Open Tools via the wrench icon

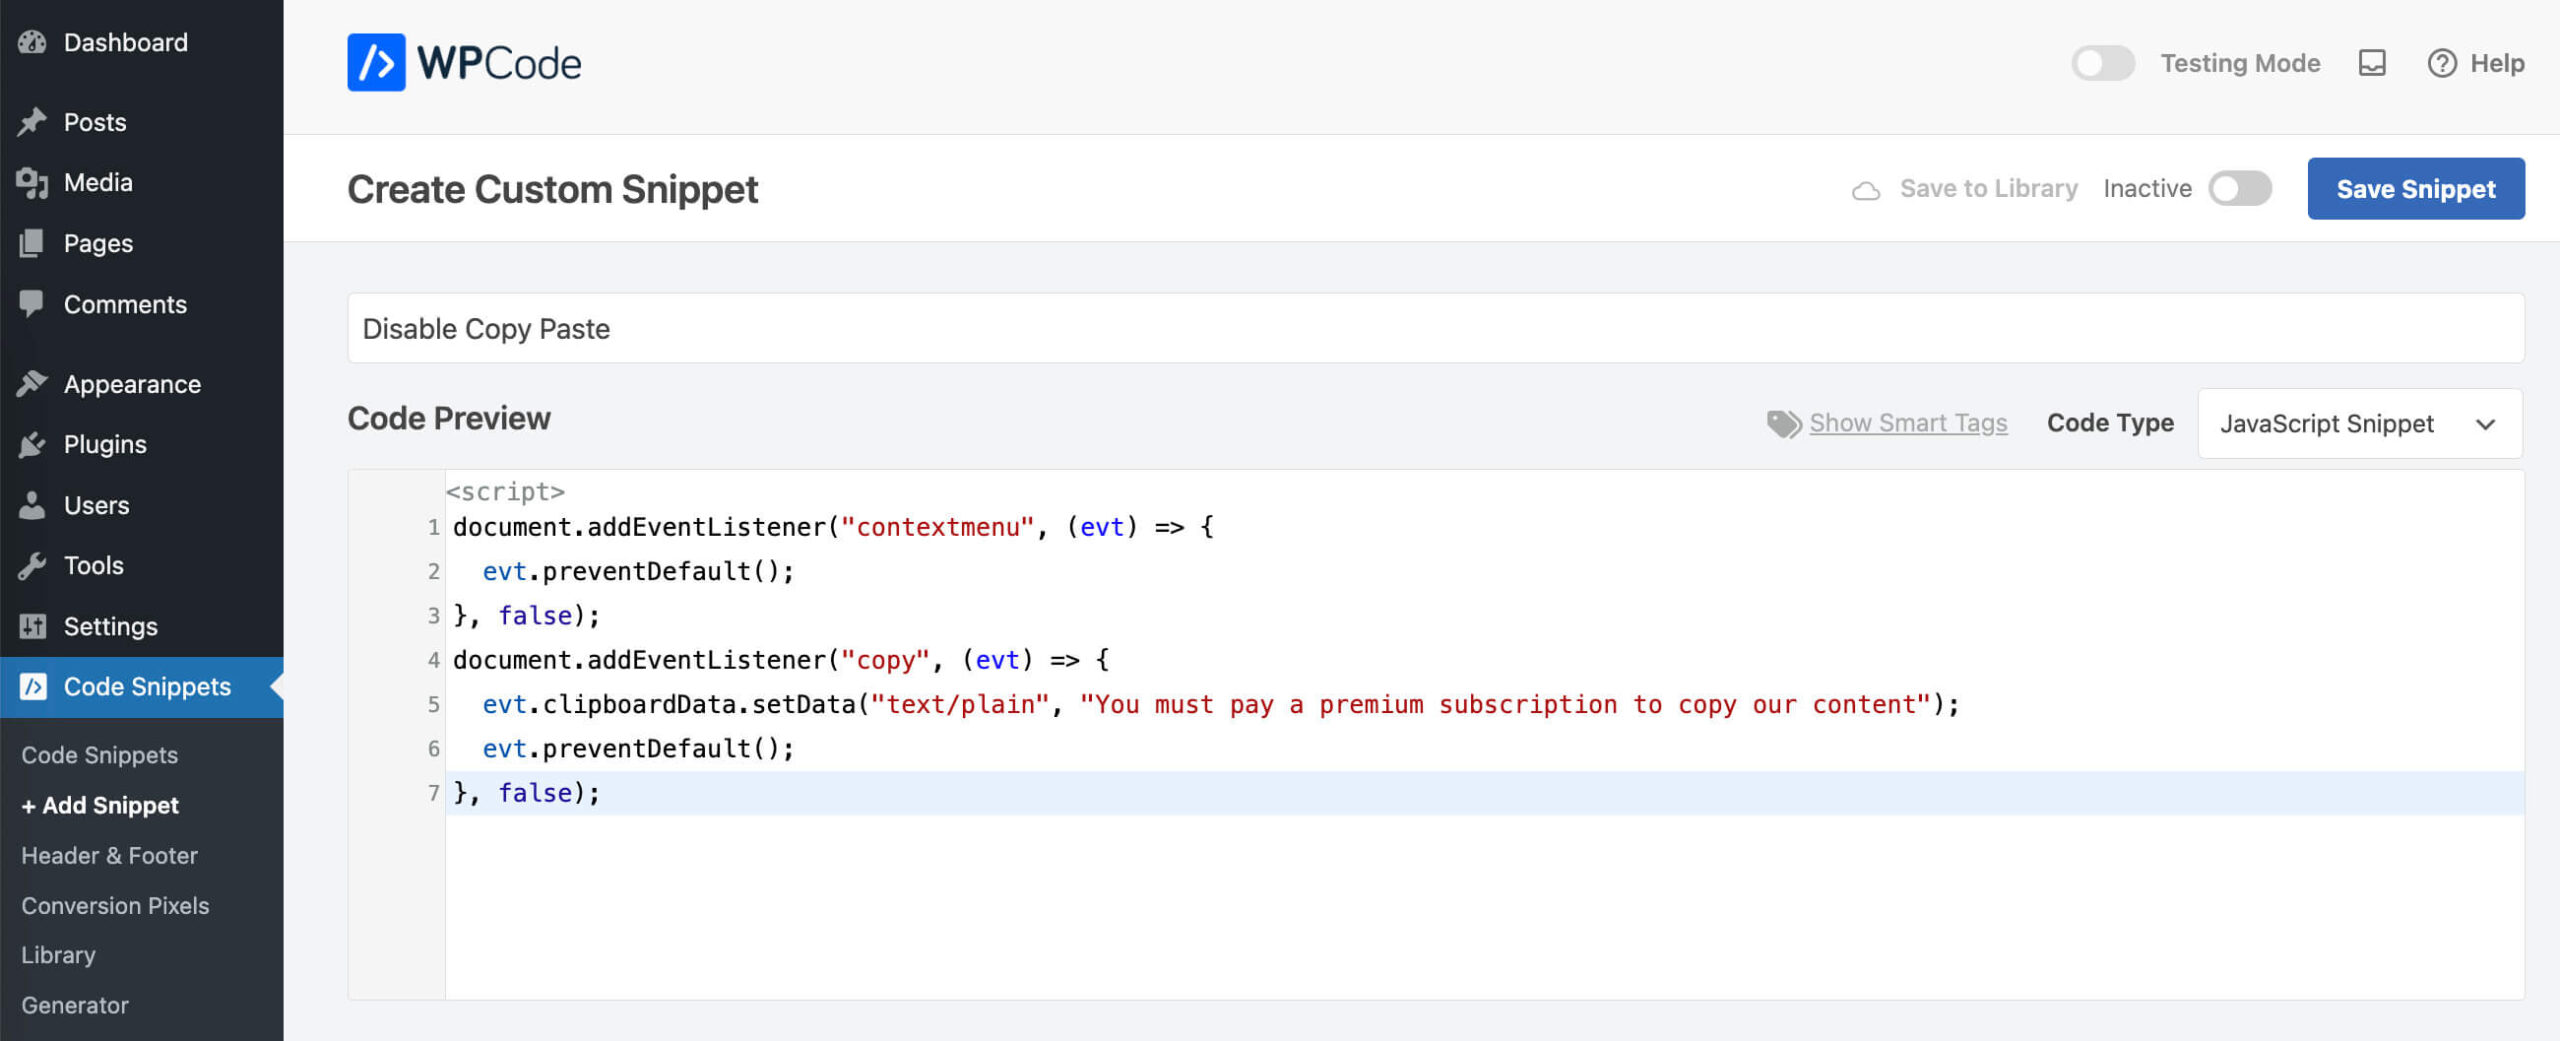click(33, 565)
